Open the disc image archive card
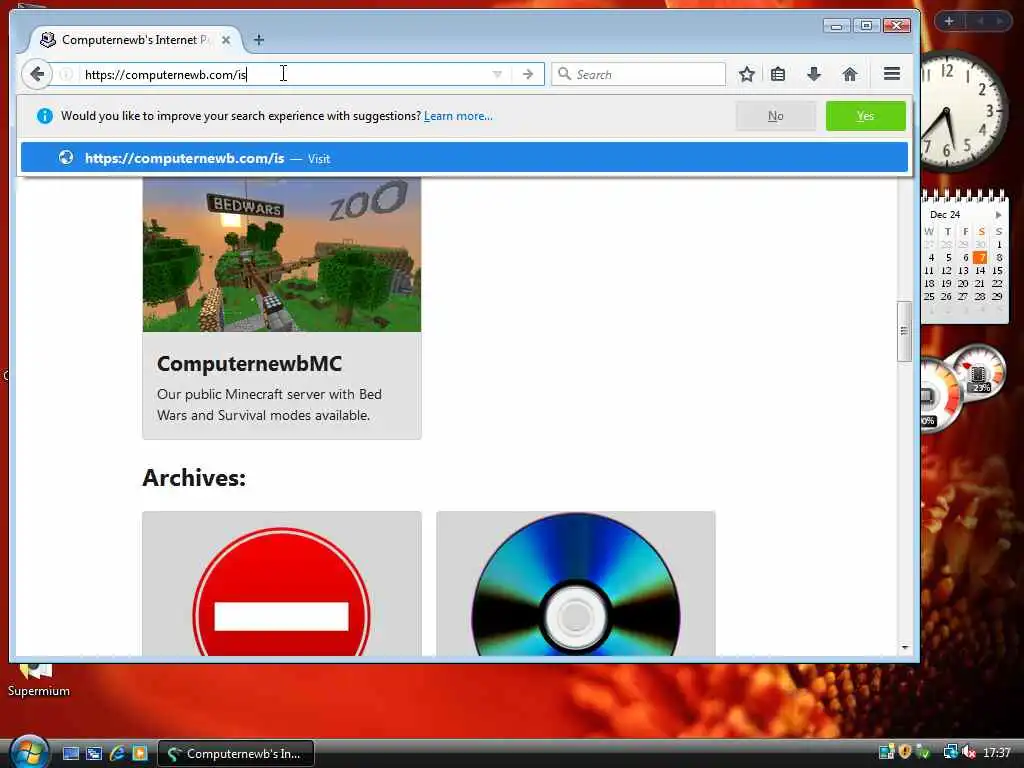This screenshot has width=1024, height=768. click(575, 584)
